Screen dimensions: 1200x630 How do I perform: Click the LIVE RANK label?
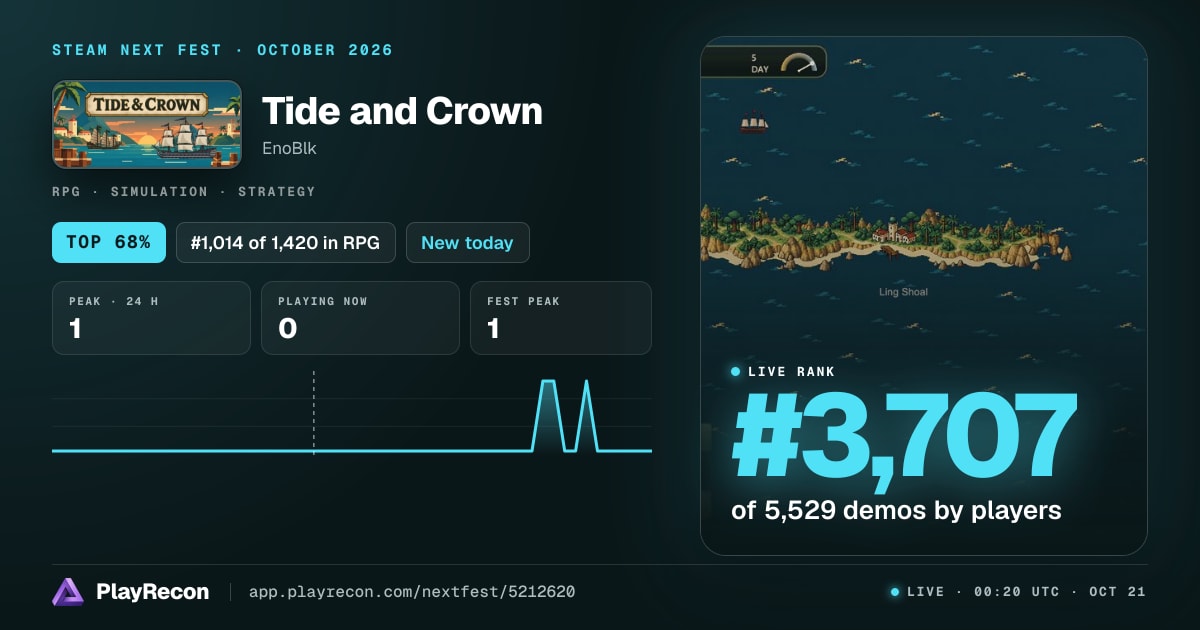tap(791, 371)
